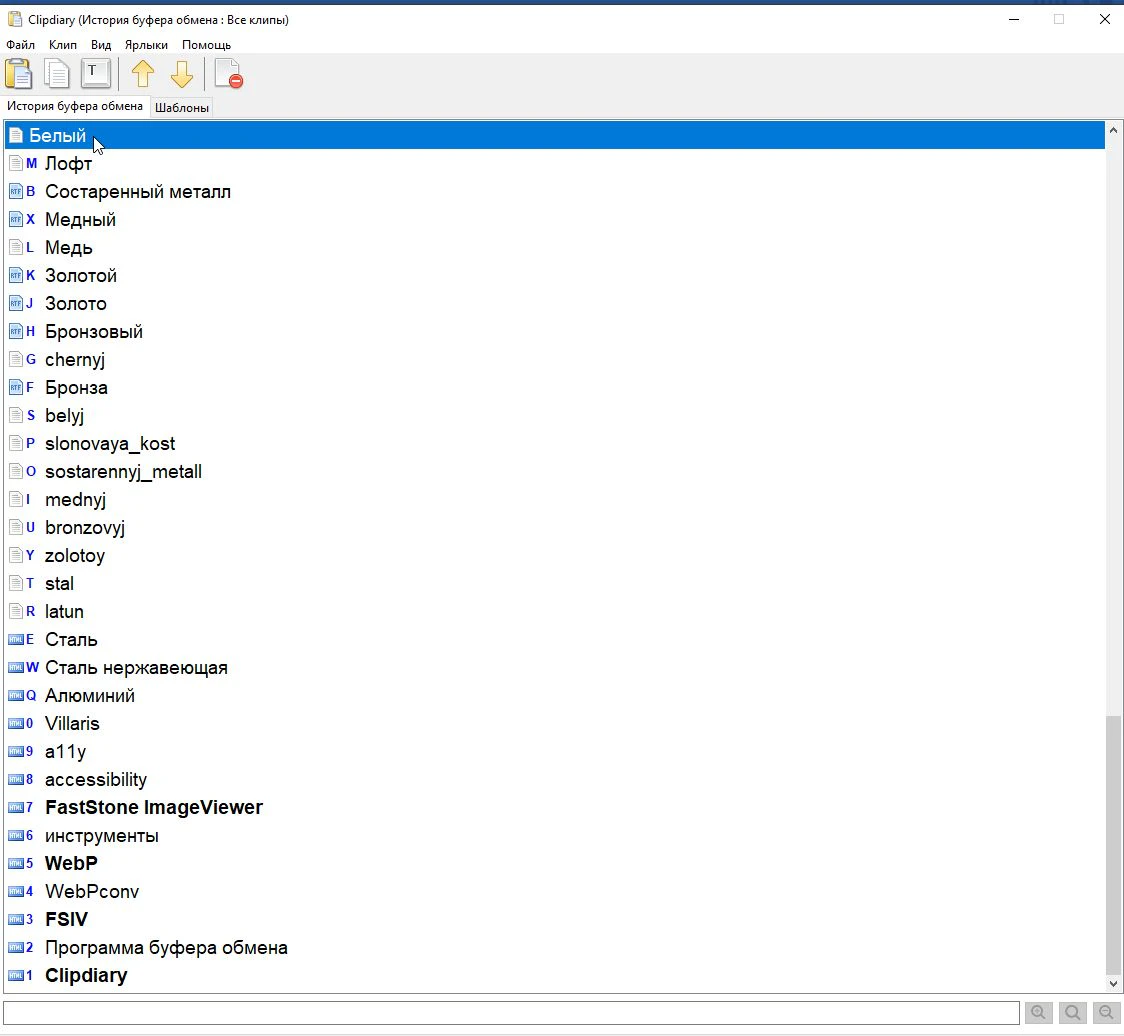Image resolution: width=1124 pixels, height=1036 pixels.
Task: Select the accessibility clip
Action: [555, 779]
